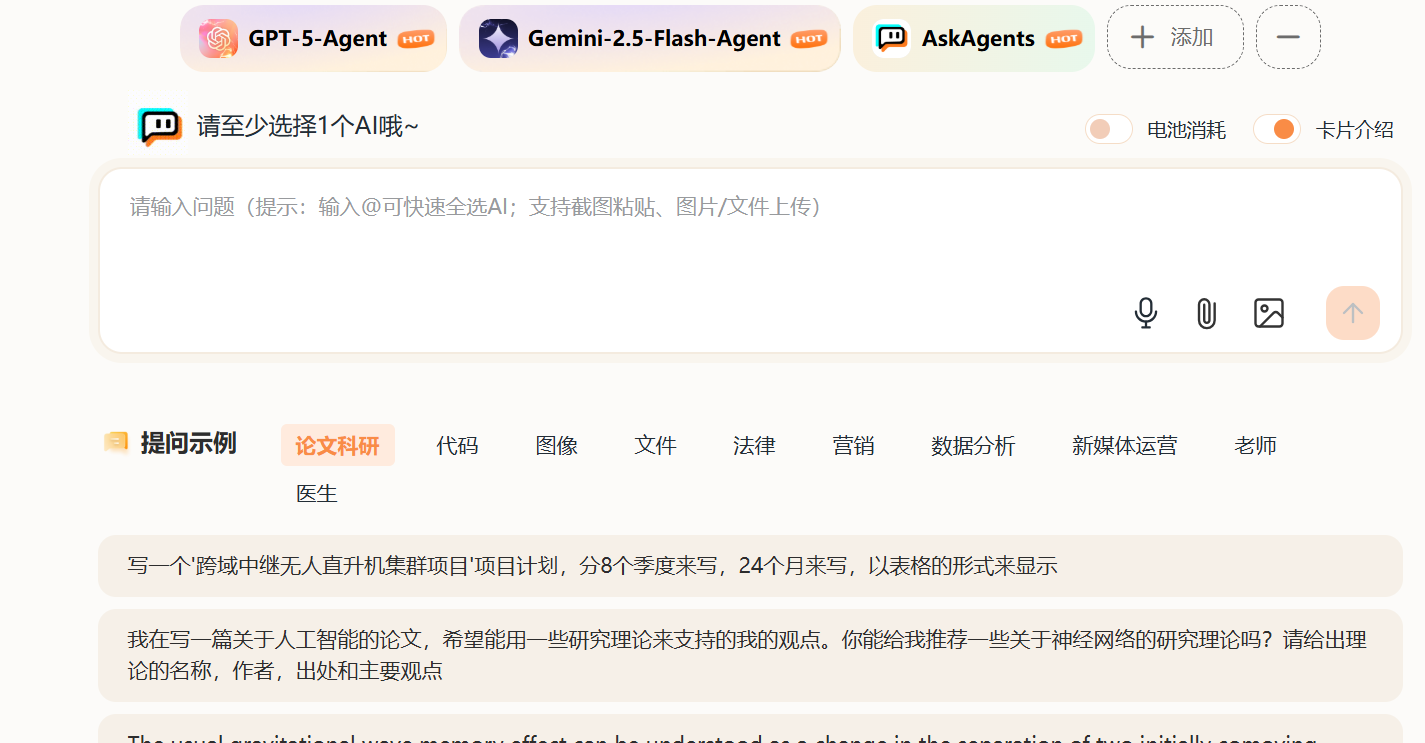Screen dimensions: 1425x743
Task: Open the 医生 examples tab
Action: click(x=317, y=494)
